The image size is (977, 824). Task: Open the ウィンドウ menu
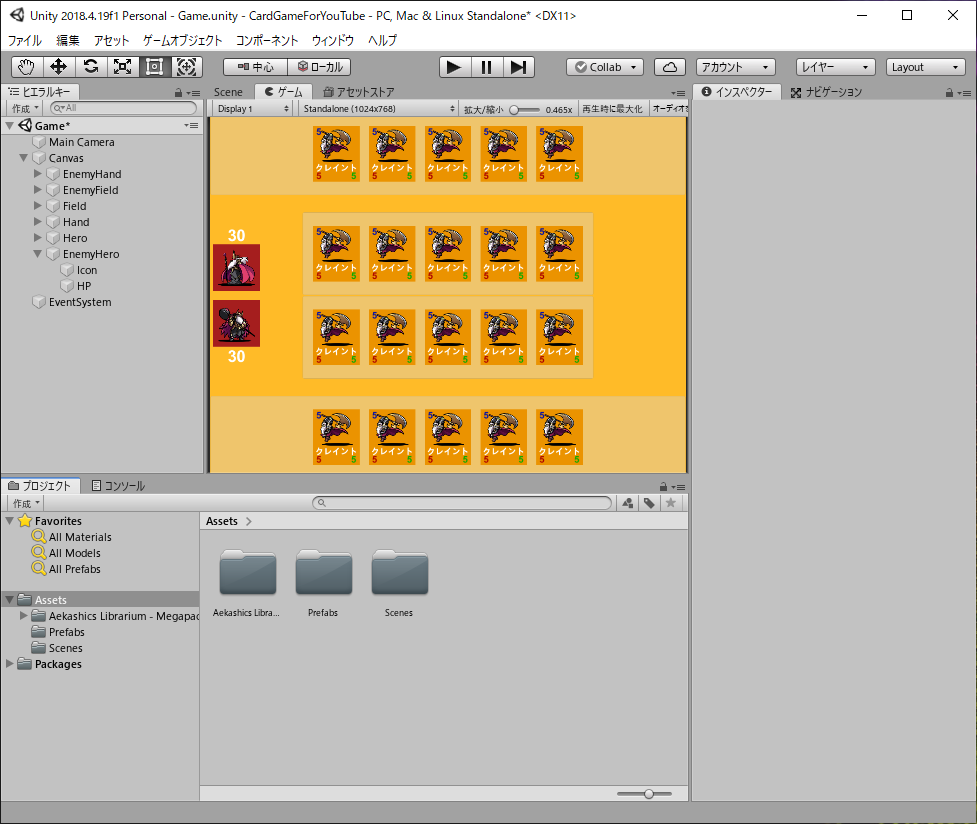pos(333,41)
